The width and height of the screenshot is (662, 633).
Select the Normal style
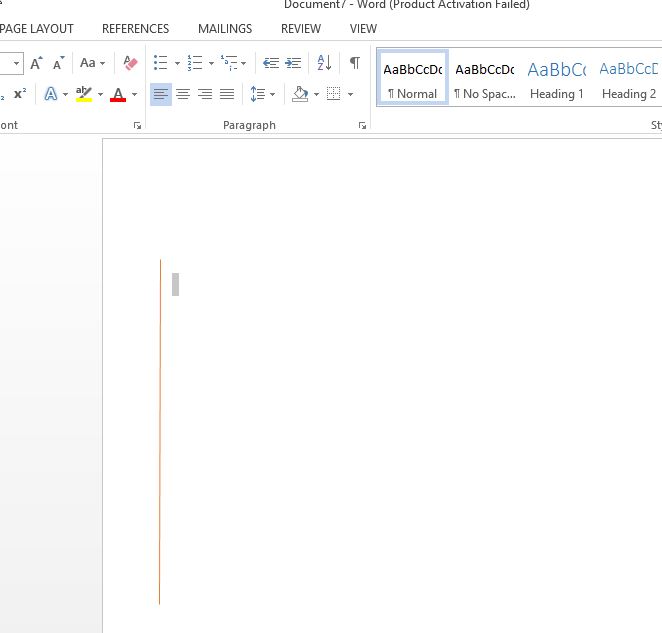click(x=413, y=77)
